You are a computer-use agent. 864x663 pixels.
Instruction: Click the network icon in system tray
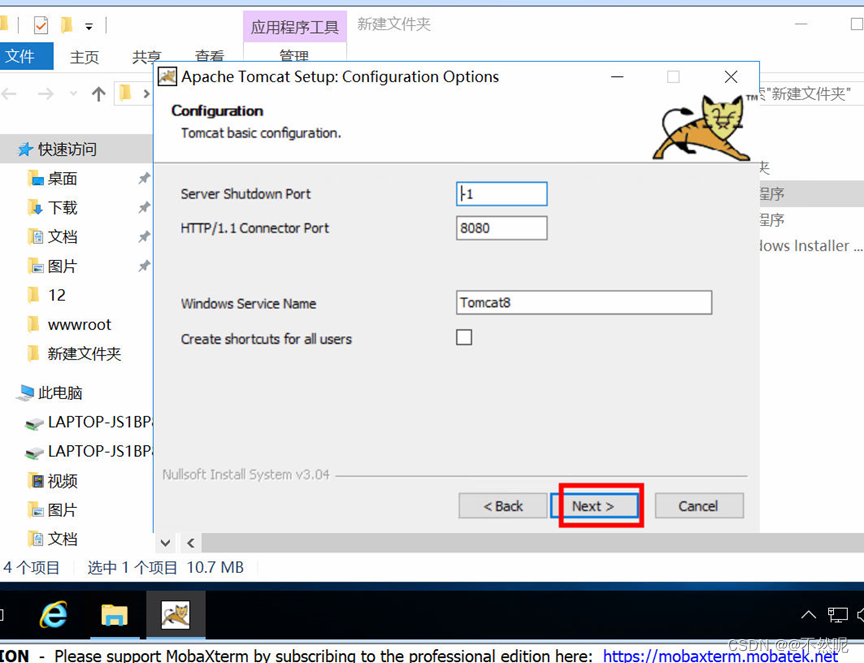(838, 615)
